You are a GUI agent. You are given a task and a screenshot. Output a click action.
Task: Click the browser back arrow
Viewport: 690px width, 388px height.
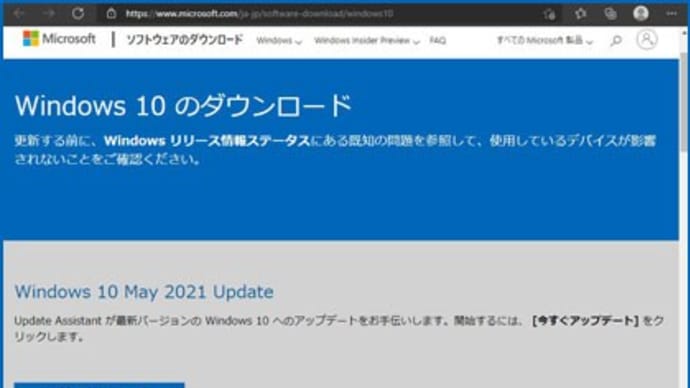click(18, 14)
